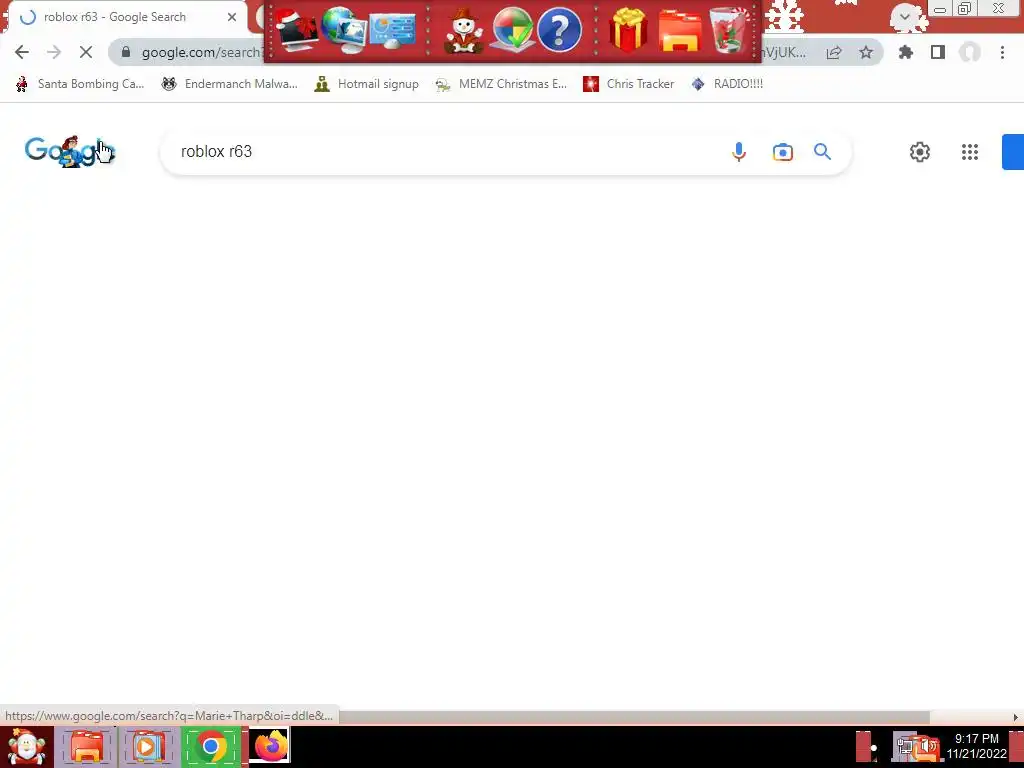Click the padlock site info icon

[x=126, y=52]
